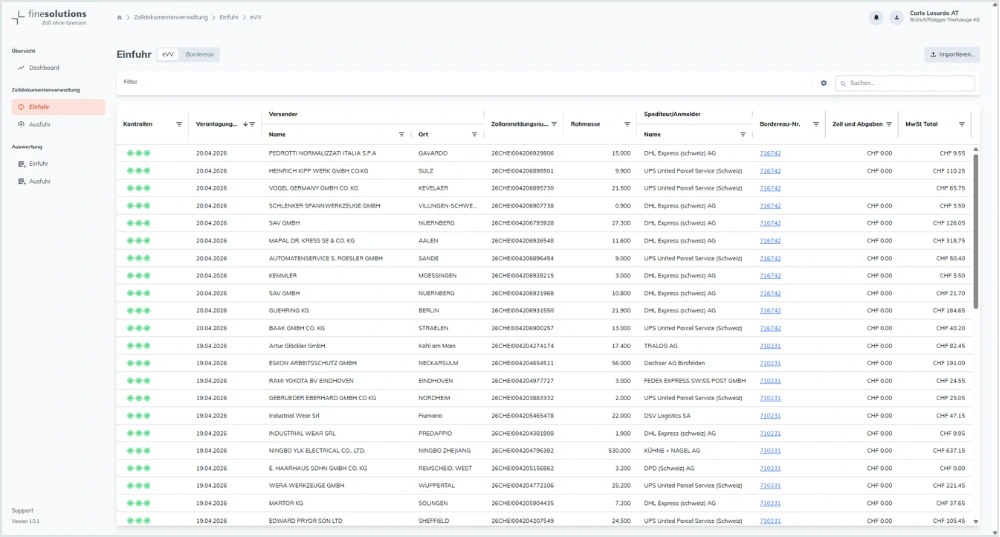
Task: Click status dots in KEMMLER row
Action: [x=138, y=276]
